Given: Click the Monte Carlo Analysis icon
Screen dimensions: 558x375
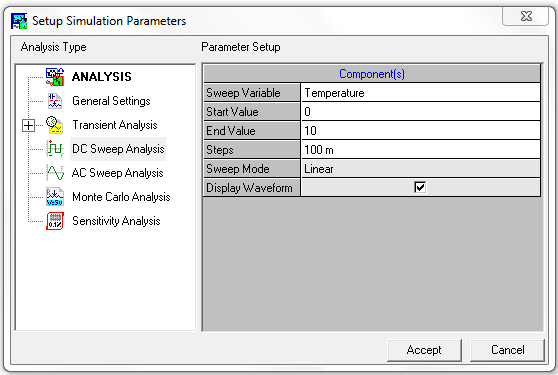Looking at the screenshot, I should [55, 197].
